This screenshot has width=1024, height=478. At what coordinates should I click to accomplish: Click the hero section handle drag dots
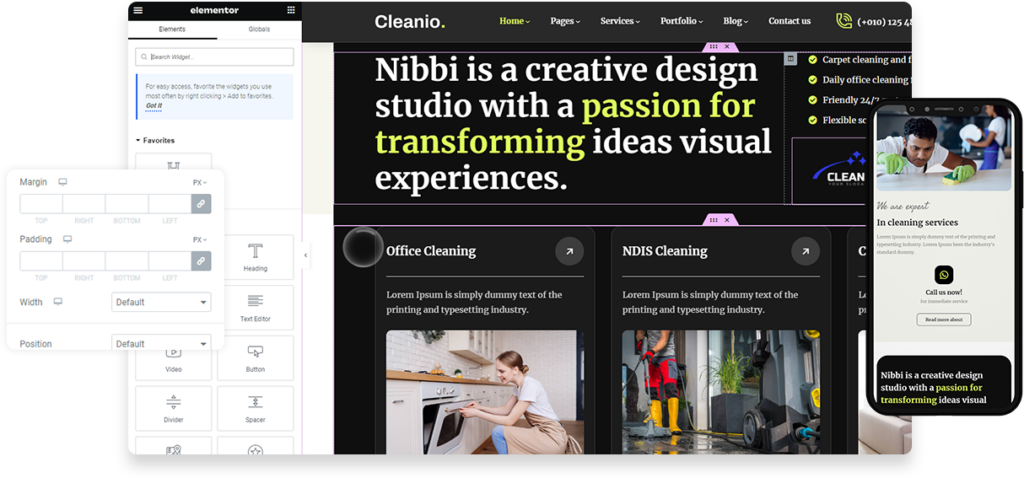(713, 47)
